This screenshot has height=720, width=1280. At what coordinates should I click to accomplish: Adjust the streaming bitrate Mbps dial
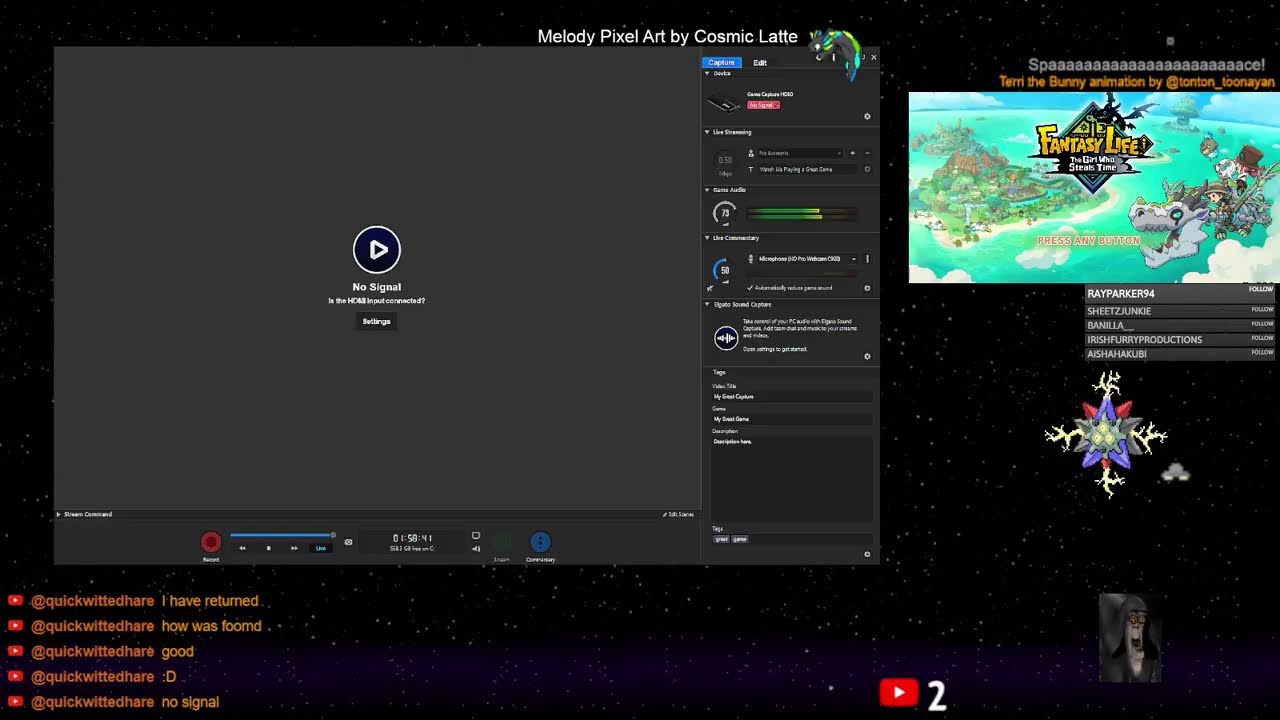click(x=725, y=160)
